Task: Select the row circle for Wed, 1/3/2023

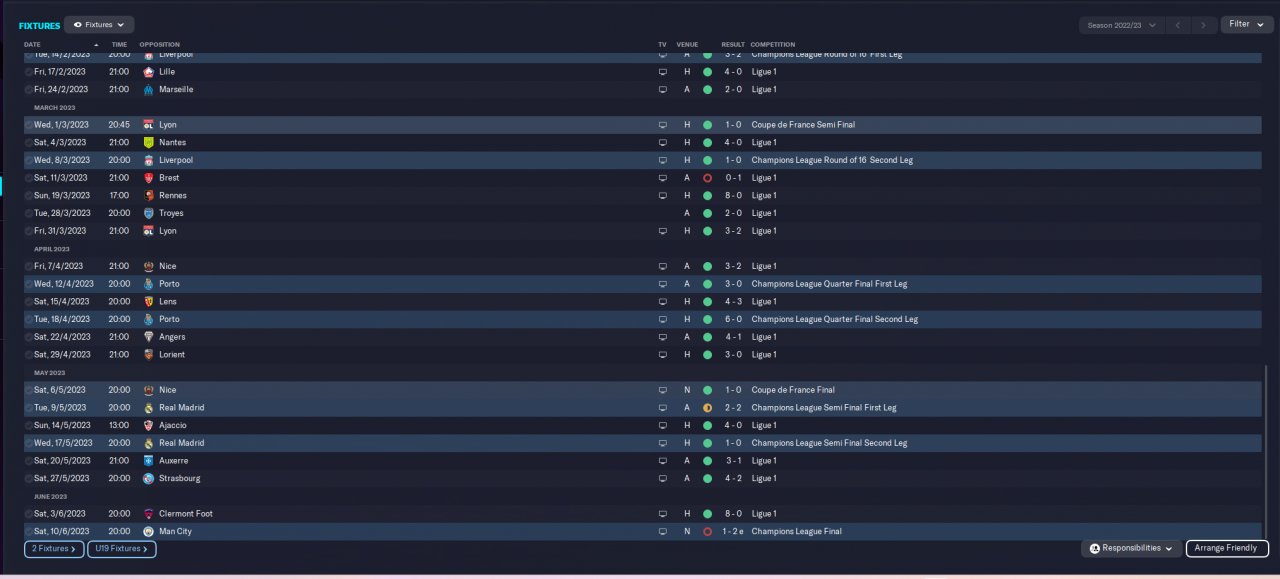Action: (29, 125)
